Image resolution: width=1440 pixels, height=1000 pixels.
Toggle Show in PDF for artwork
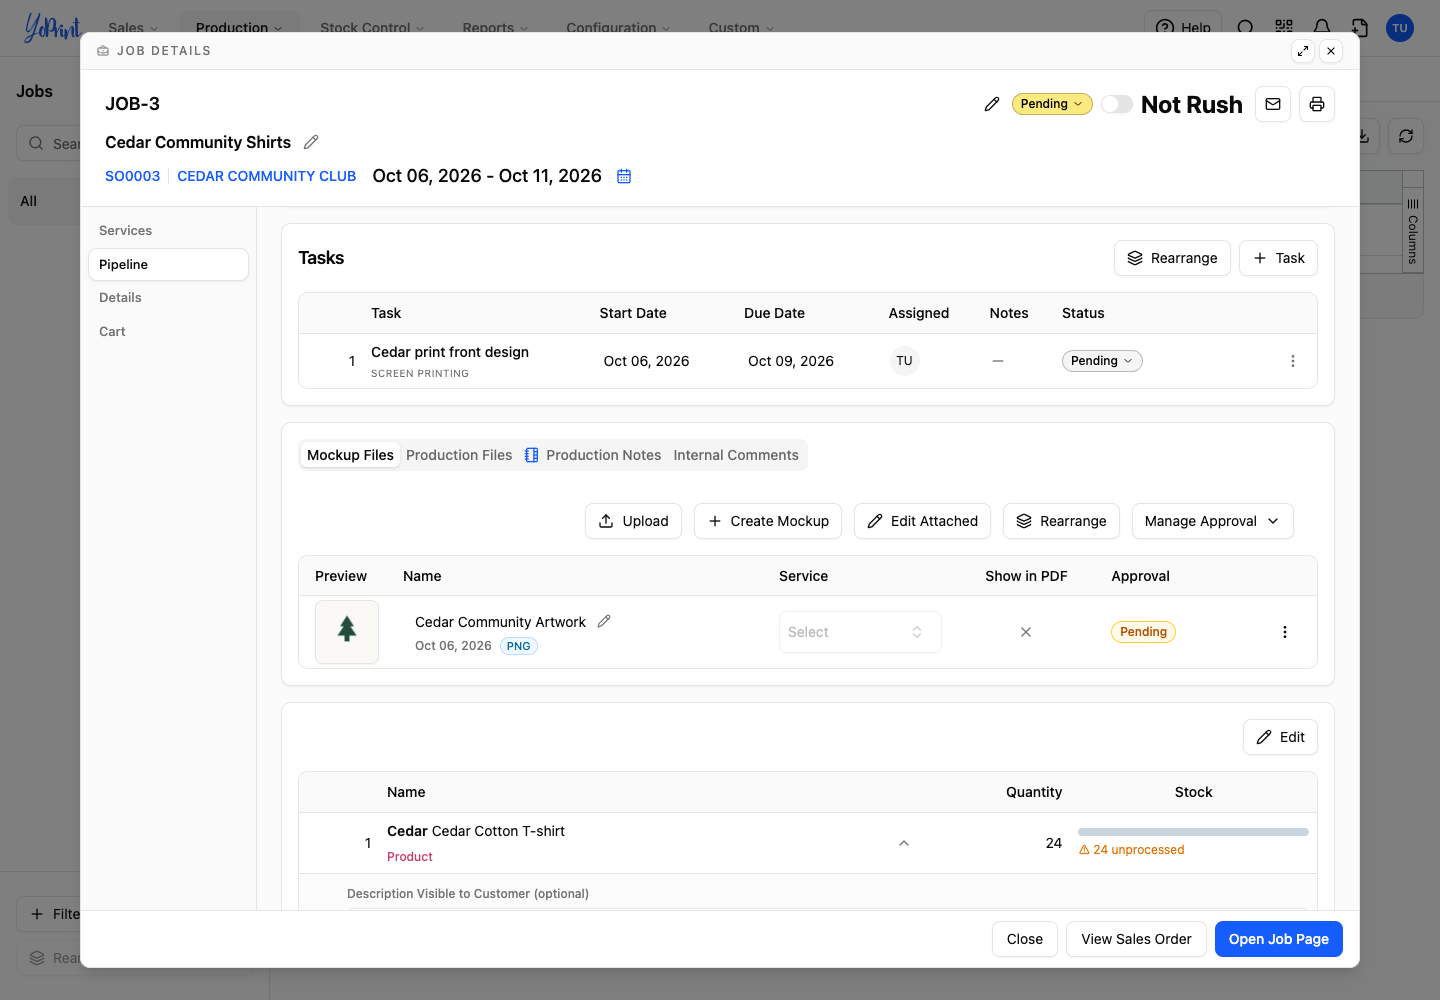click(x=1026, y=632)
